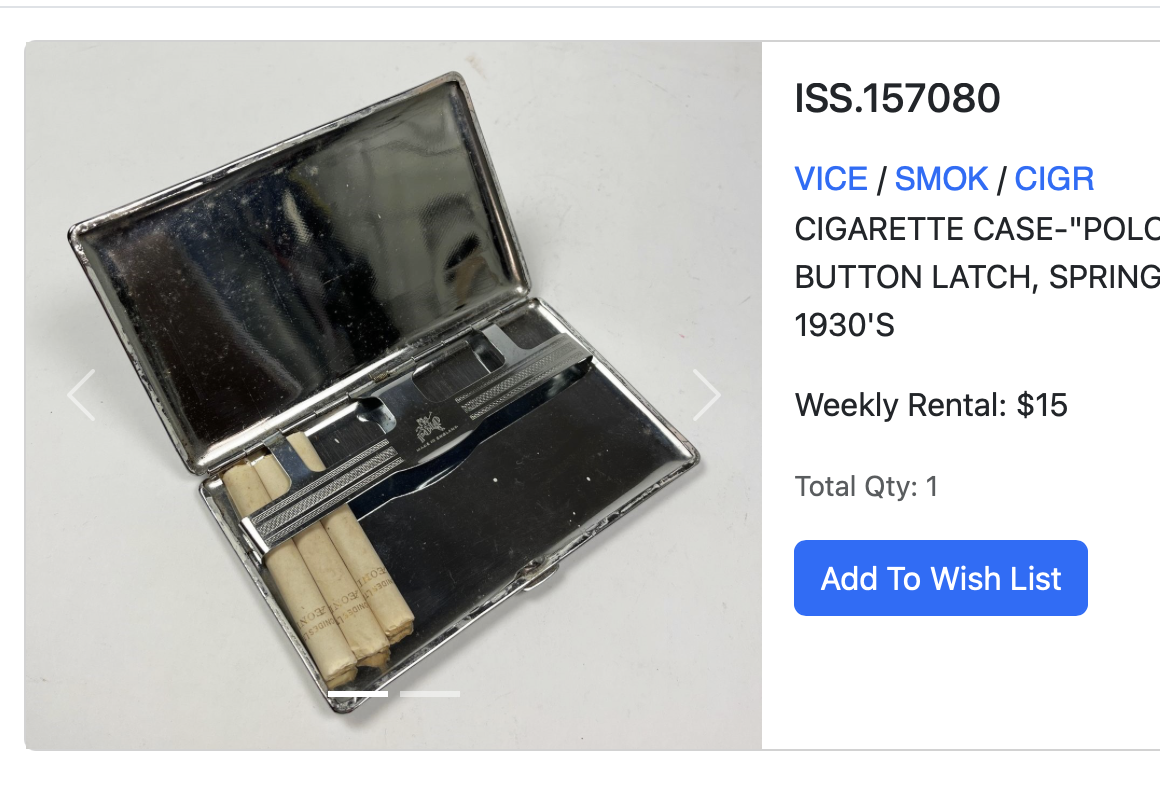Select the first carousel indicator bar
1160x798 pixels.
coord(358,694)
